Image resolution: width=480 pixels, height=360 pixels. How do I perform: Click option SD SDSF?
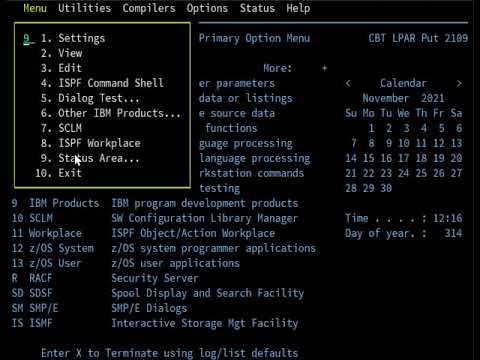[32, 293]
